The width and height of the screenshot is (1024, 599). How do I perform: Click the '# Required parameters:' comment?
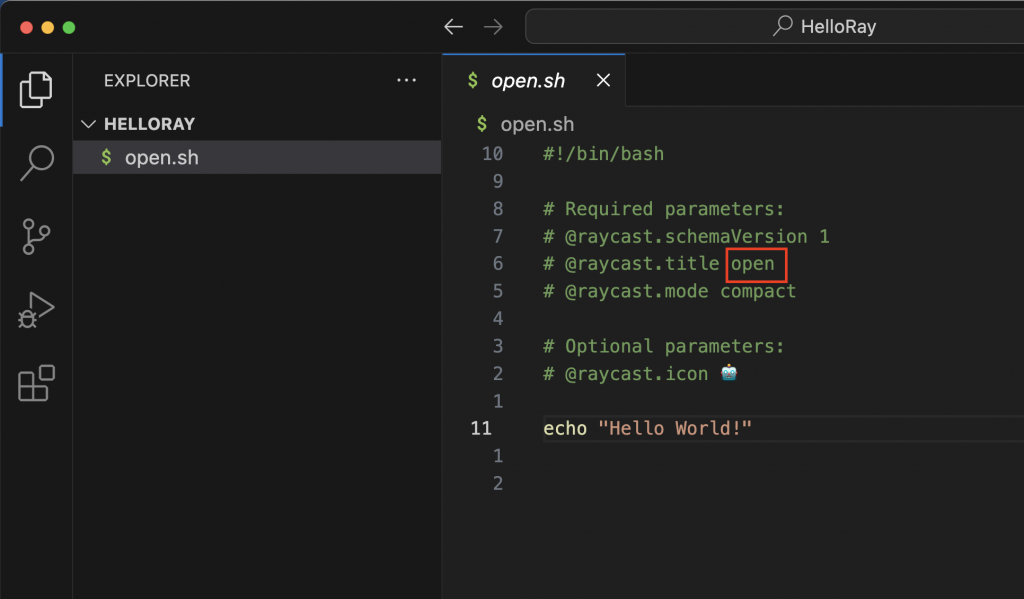pos(664,209)
